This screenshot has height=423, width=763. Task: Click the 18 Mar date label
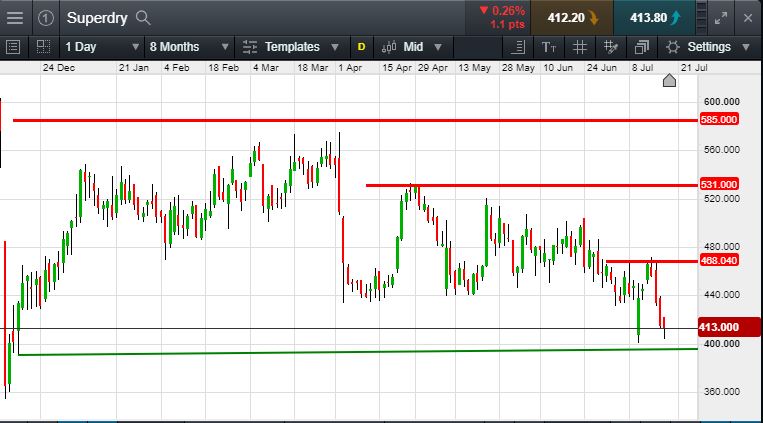(312, 68)
